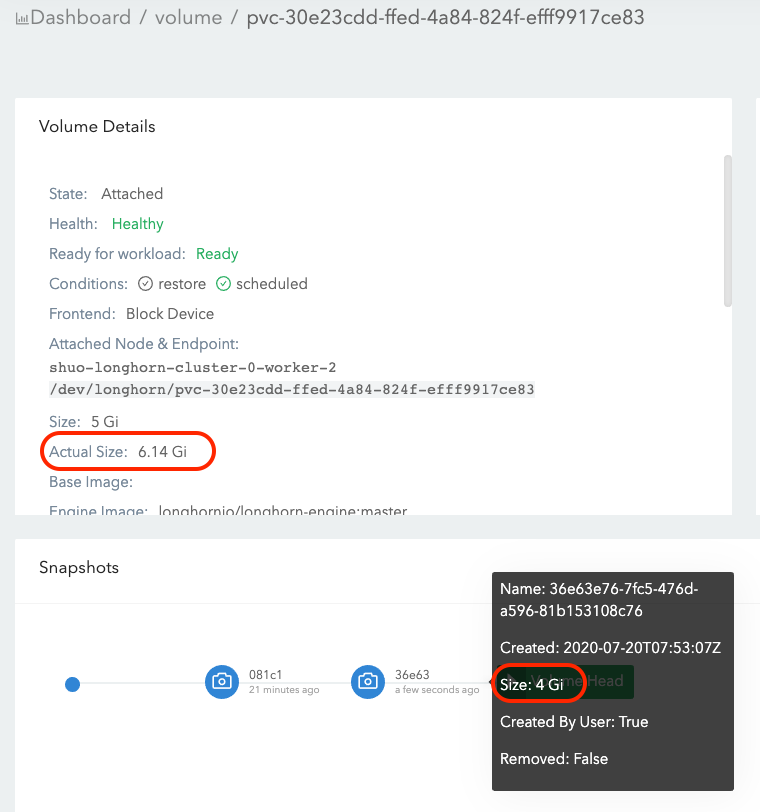Navigate to volume breadcrumb link

[188, 18]
